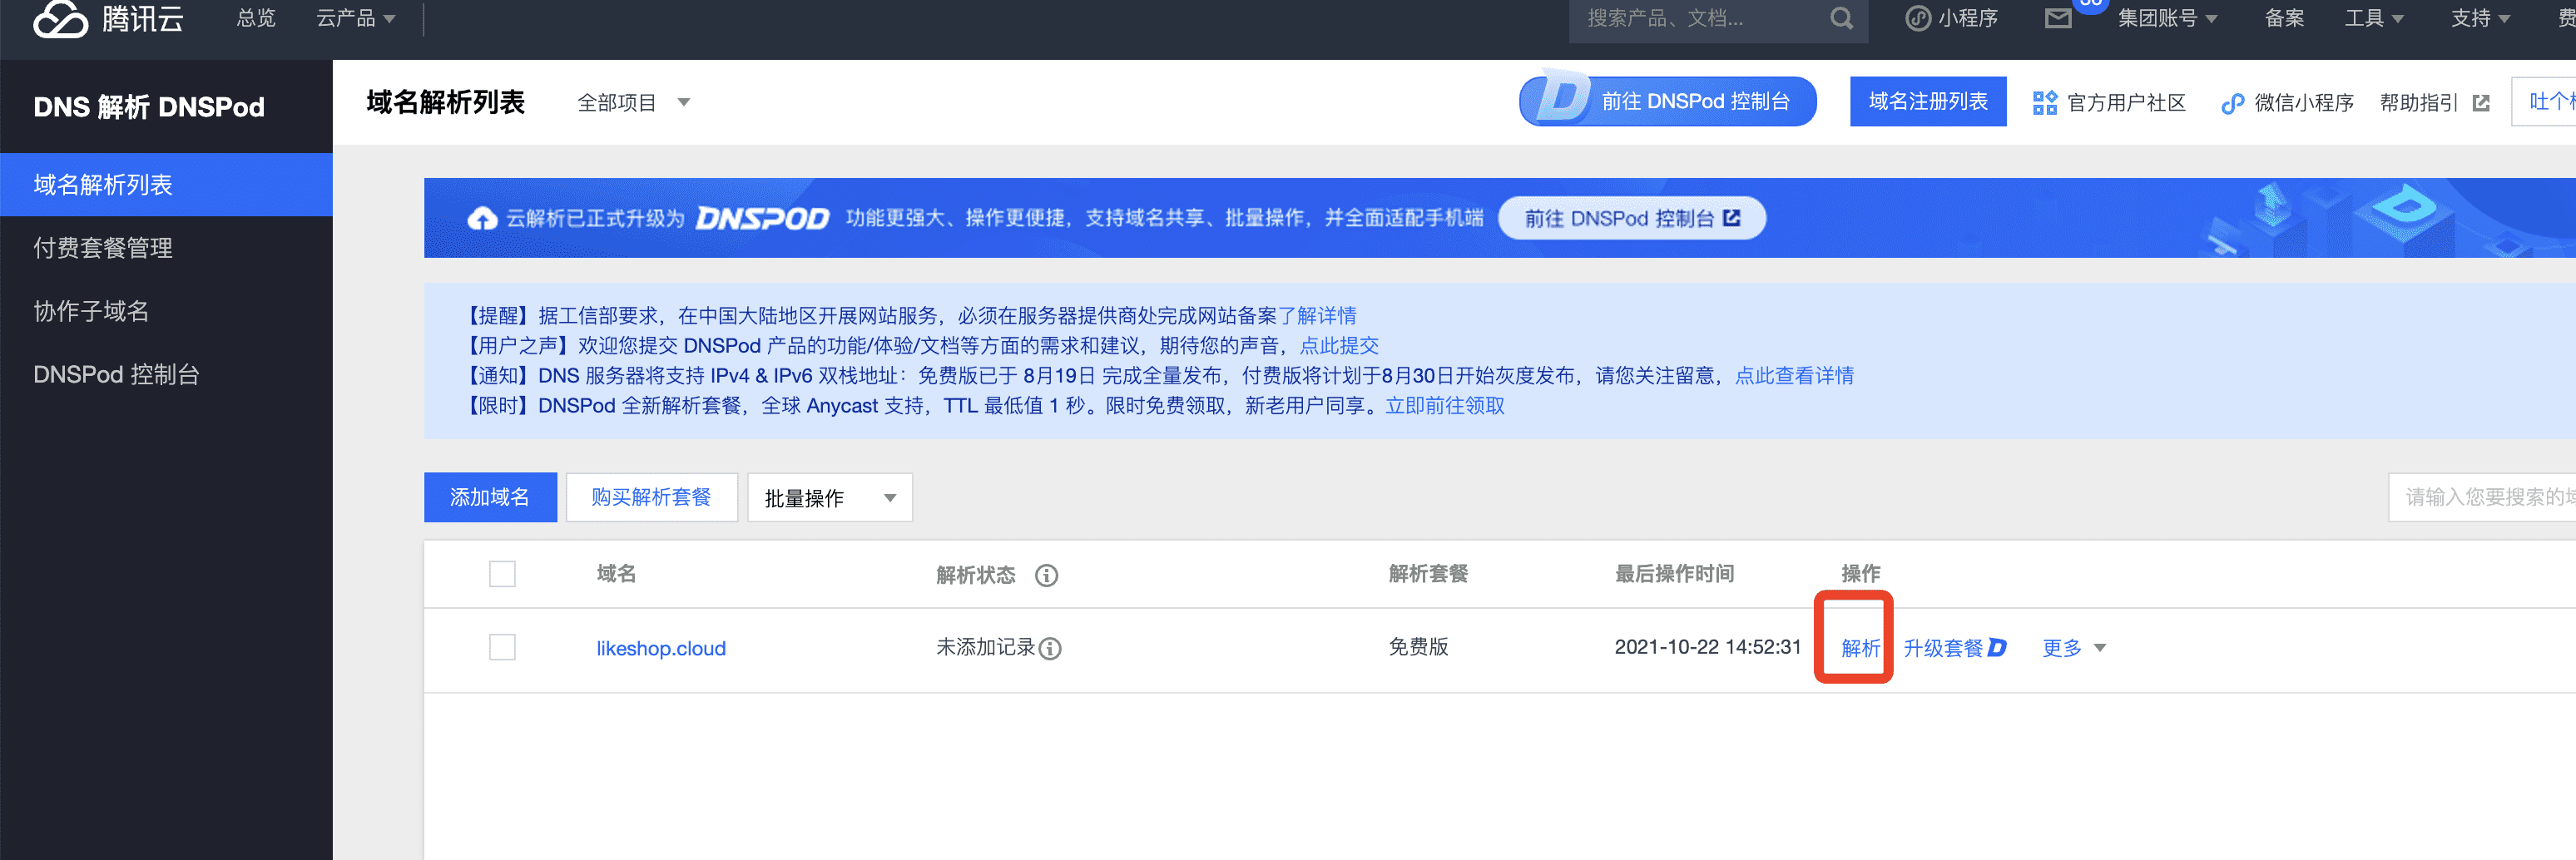Toggle the select-all checkbox in table header

pos(502,574)
